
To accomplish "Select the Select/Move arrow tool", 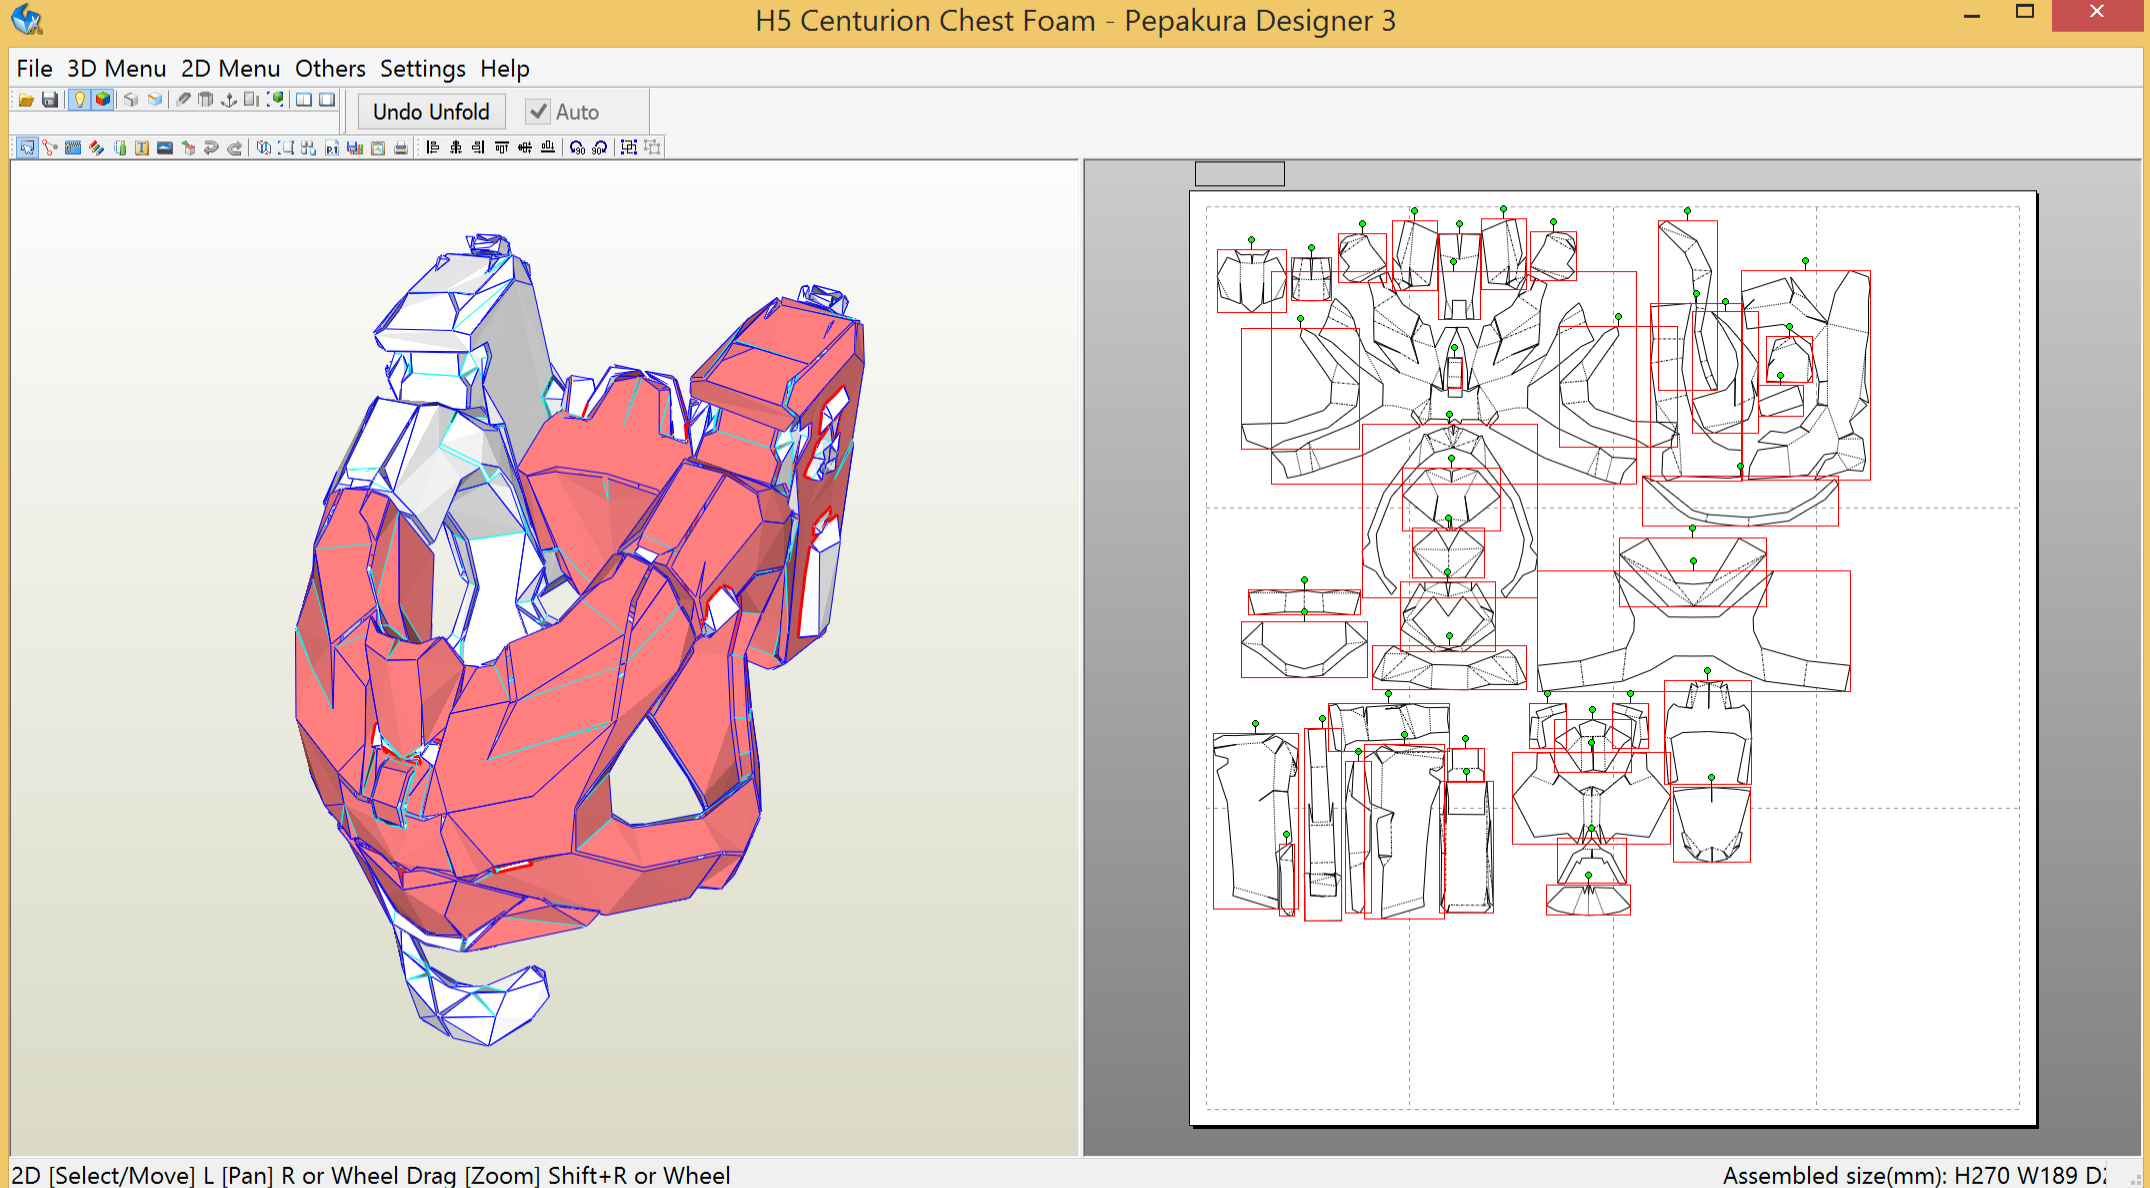I will 27,148.
